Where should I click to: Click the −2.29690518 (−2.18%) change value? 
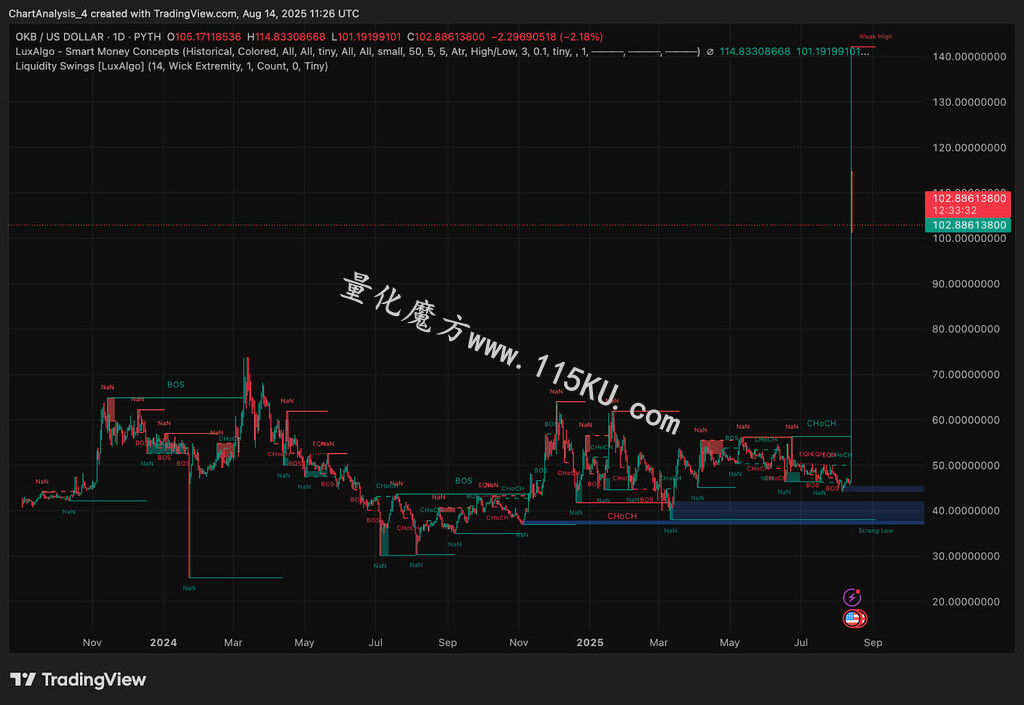(x=547, y=37)
